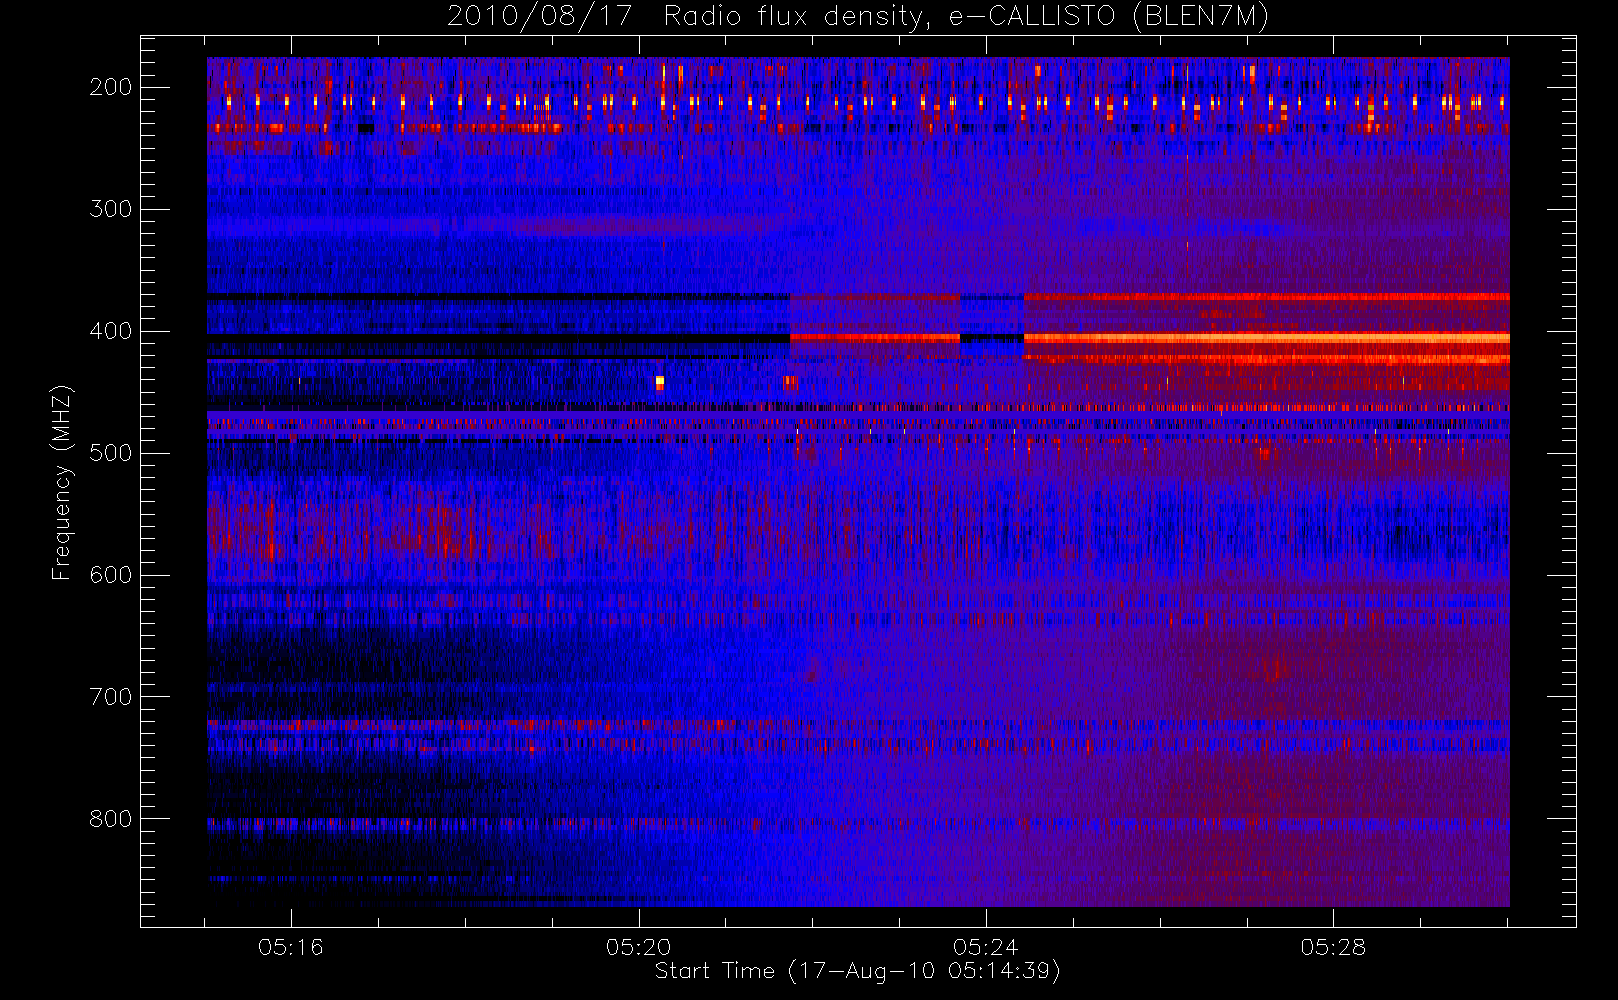Click the 05:20 time tick label
This screenshot has width=1618, height=1000.
(x=638, y=946)
